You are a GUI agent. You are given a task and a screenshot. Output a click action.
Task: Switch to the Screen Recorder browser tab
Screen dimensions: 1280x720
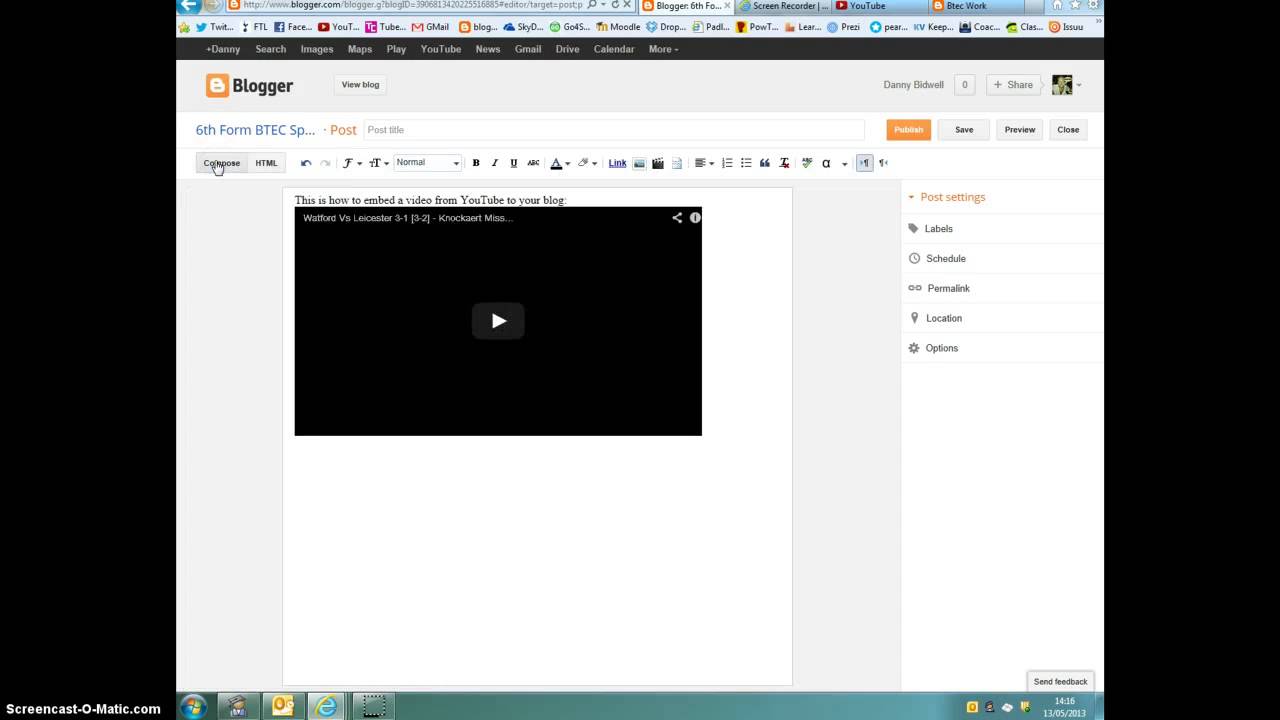[783, 6]
